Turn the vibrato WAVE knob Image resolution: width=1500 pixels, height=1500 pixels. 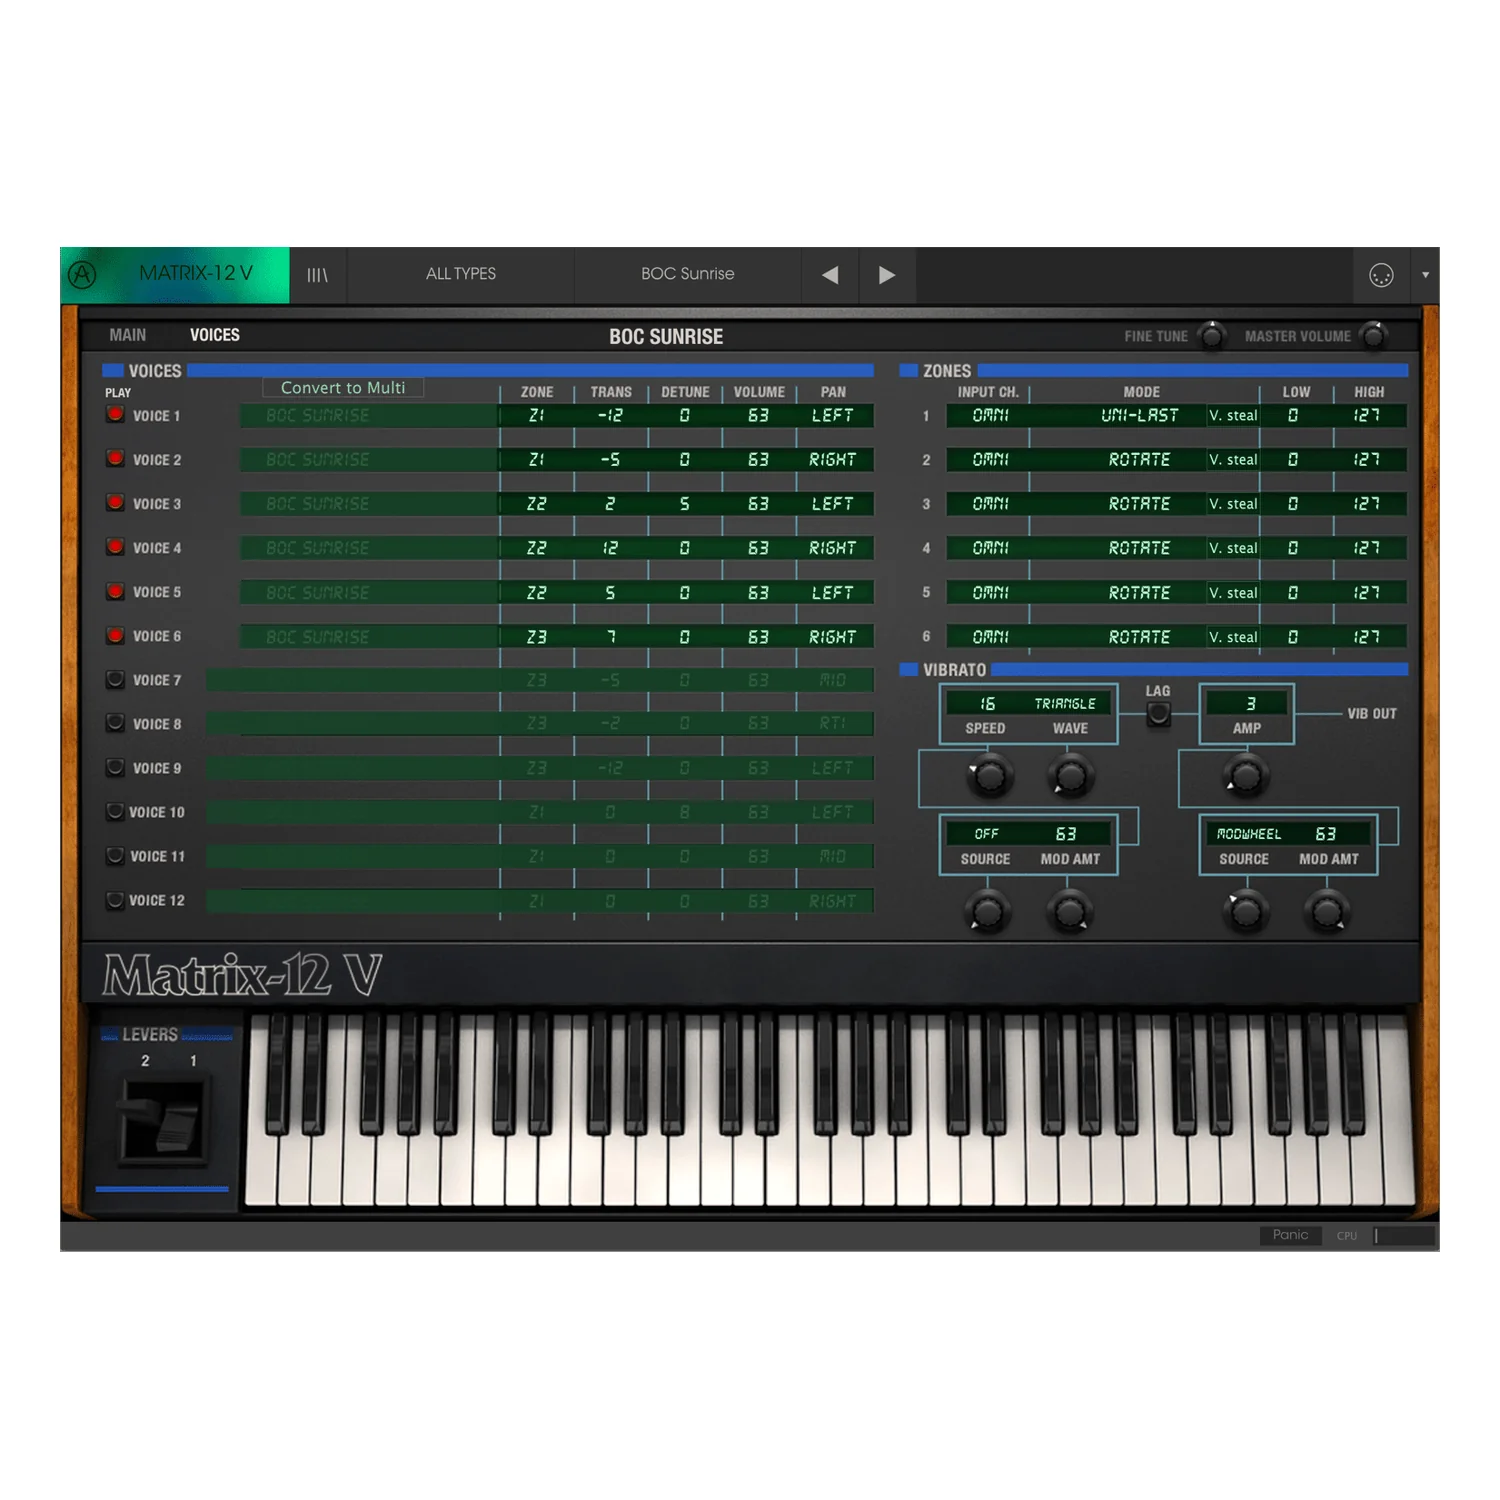coord(1070,776)
